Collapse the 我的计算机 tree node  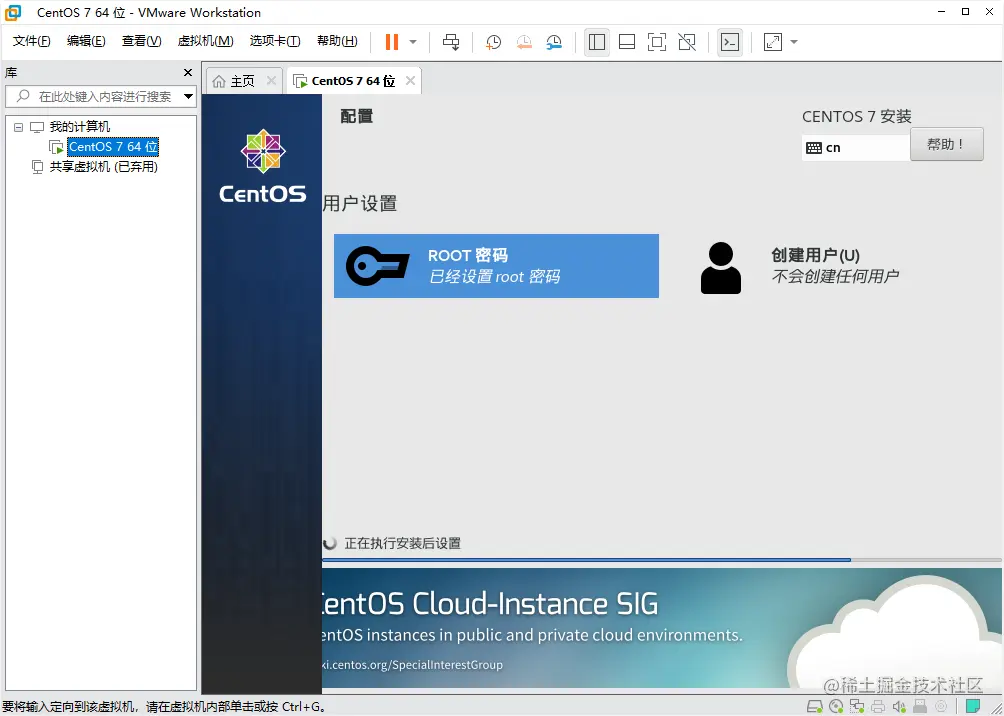[19, 127]
